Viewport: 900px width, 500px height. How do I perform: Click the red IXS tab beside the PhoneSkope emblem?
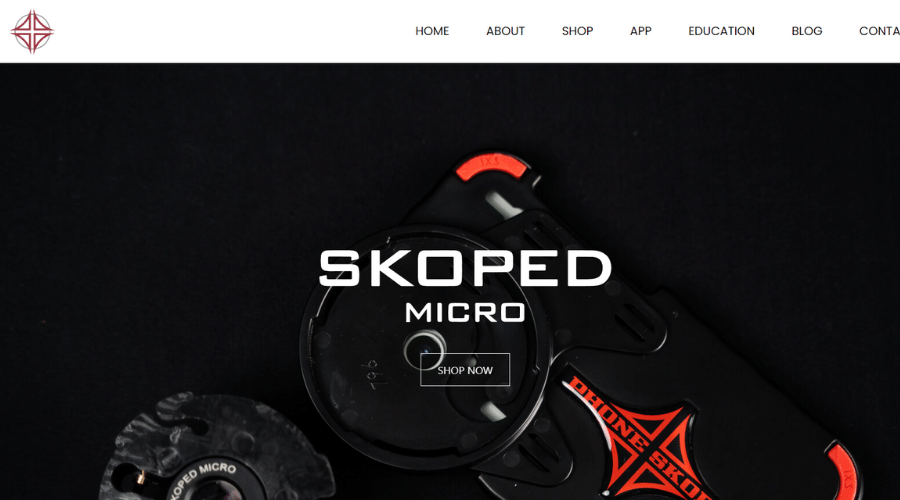(x=844, y=471)
